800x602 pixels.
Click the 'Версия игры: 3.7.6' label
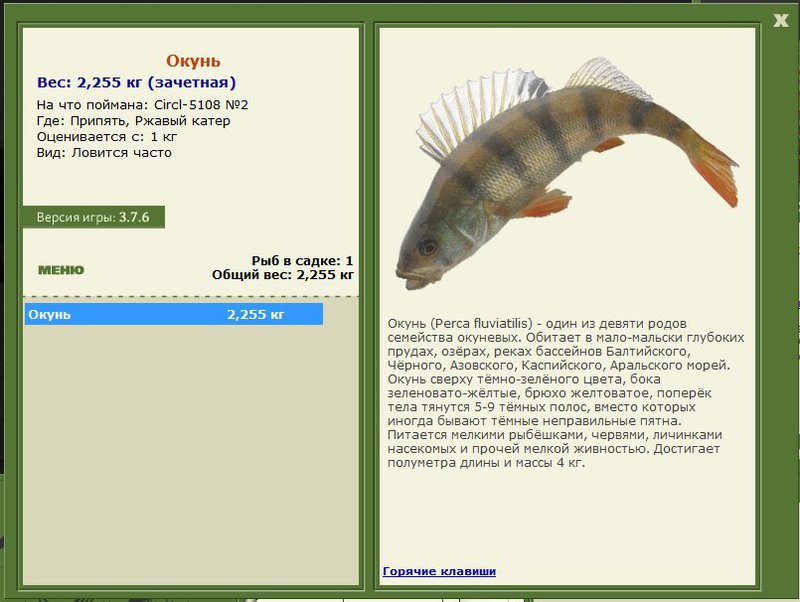point(93,217)
